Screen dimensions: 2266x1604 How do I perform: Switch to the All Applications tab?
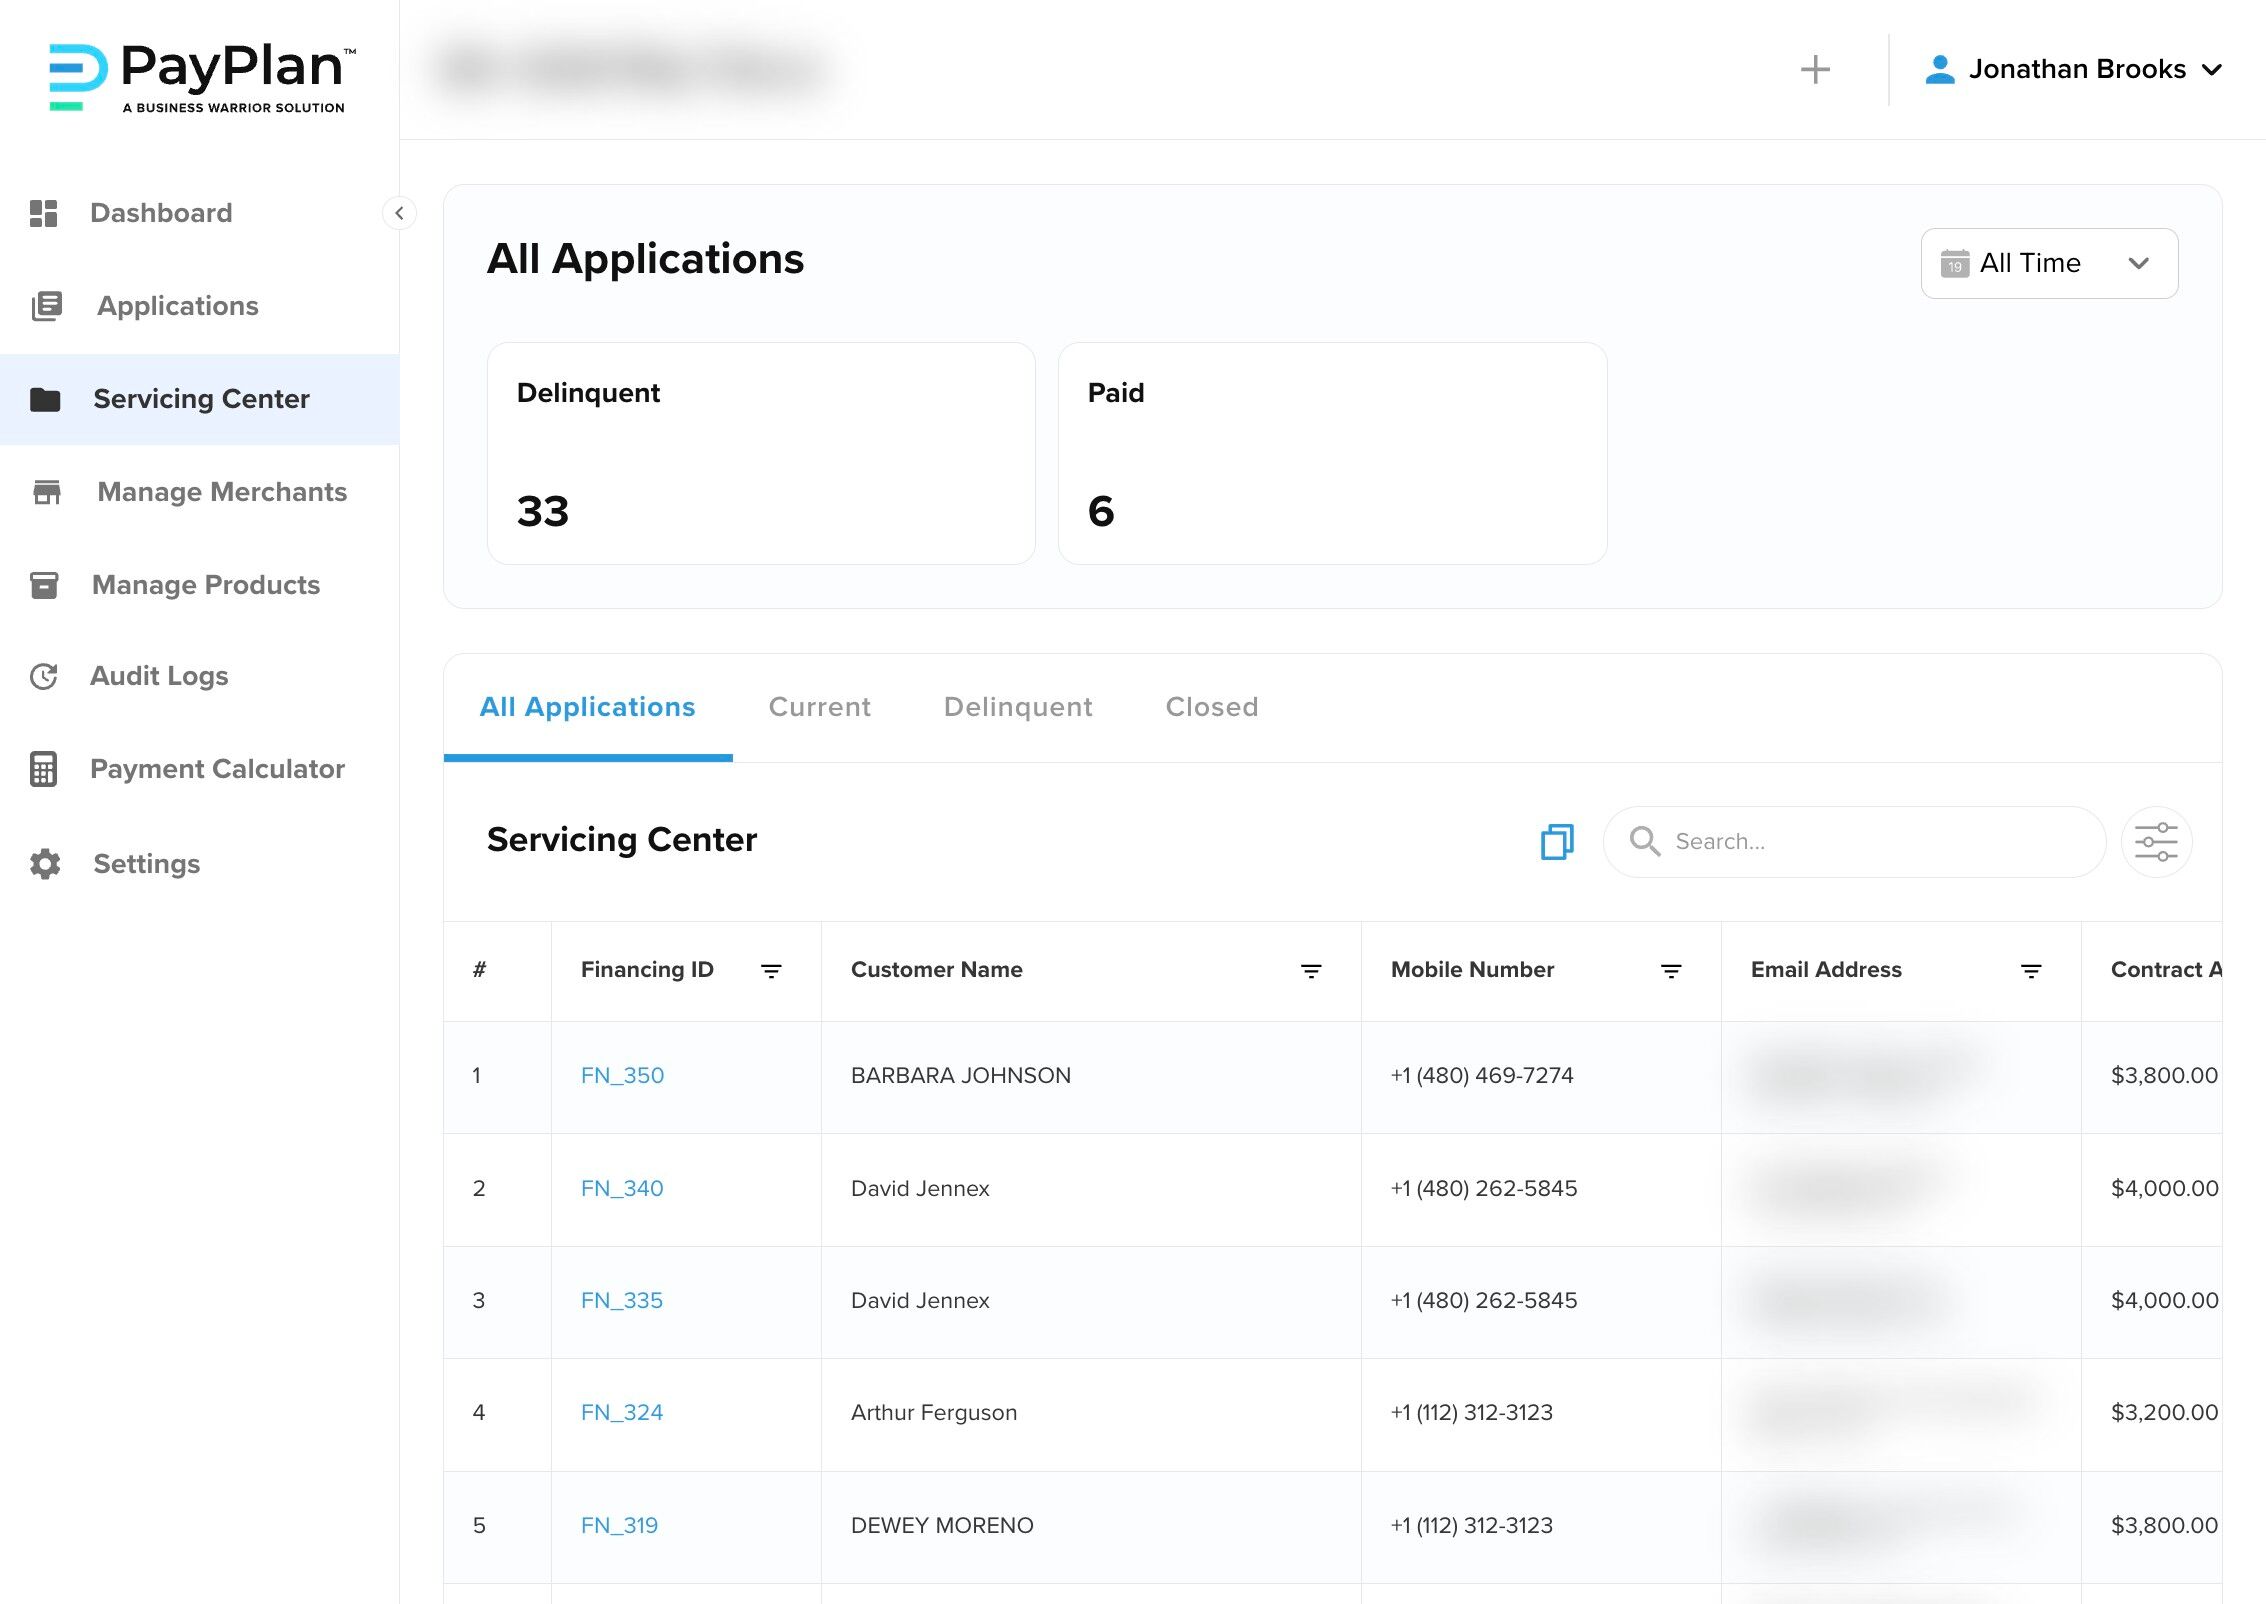(x=588, y=707)
